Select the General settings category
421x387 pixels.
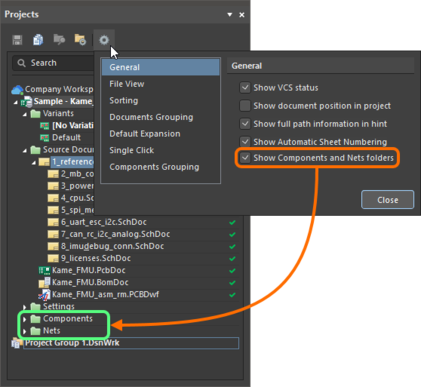click(160, 67)
